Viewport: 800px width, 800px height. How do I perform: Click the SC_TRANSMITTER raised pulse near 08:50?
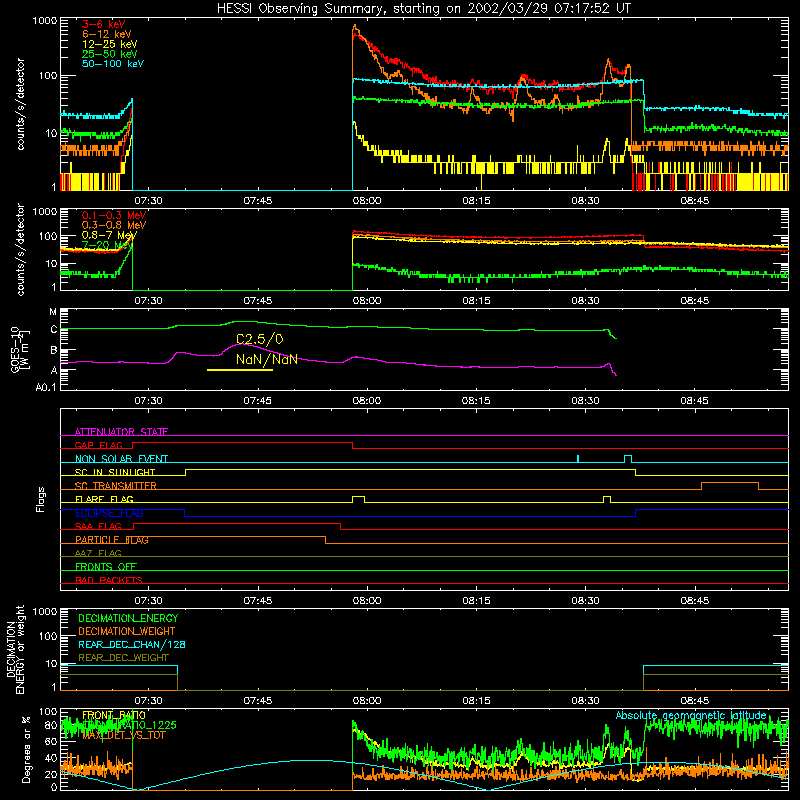coord(730,486)
